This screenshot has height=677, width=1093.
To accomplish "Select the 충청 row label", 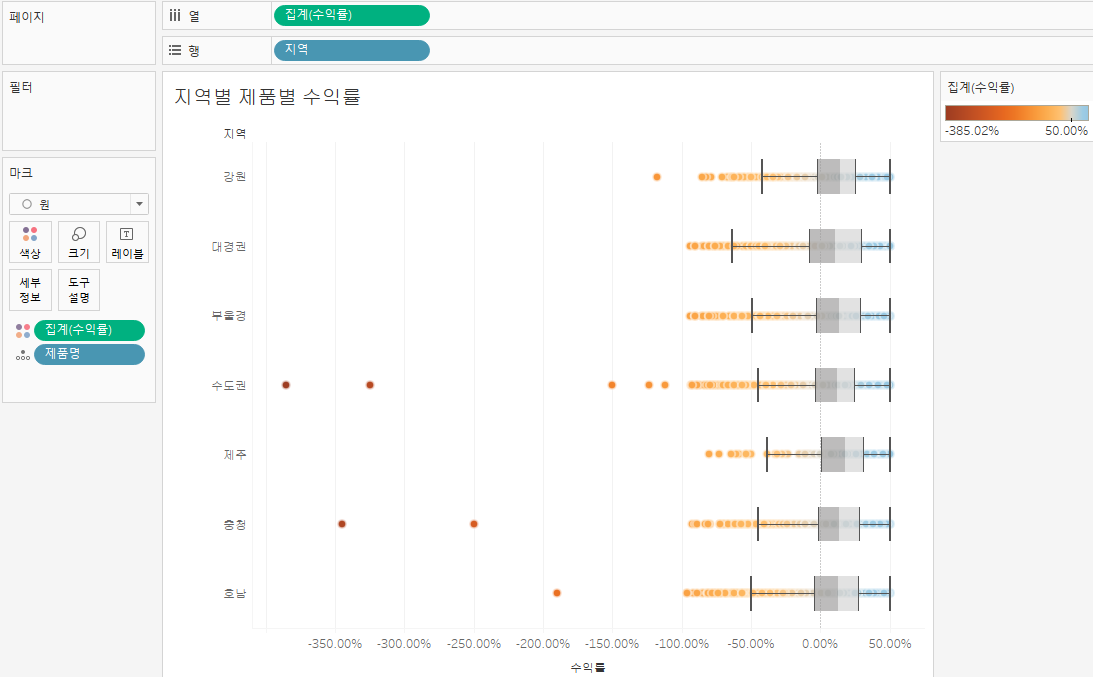I will 234,524.
